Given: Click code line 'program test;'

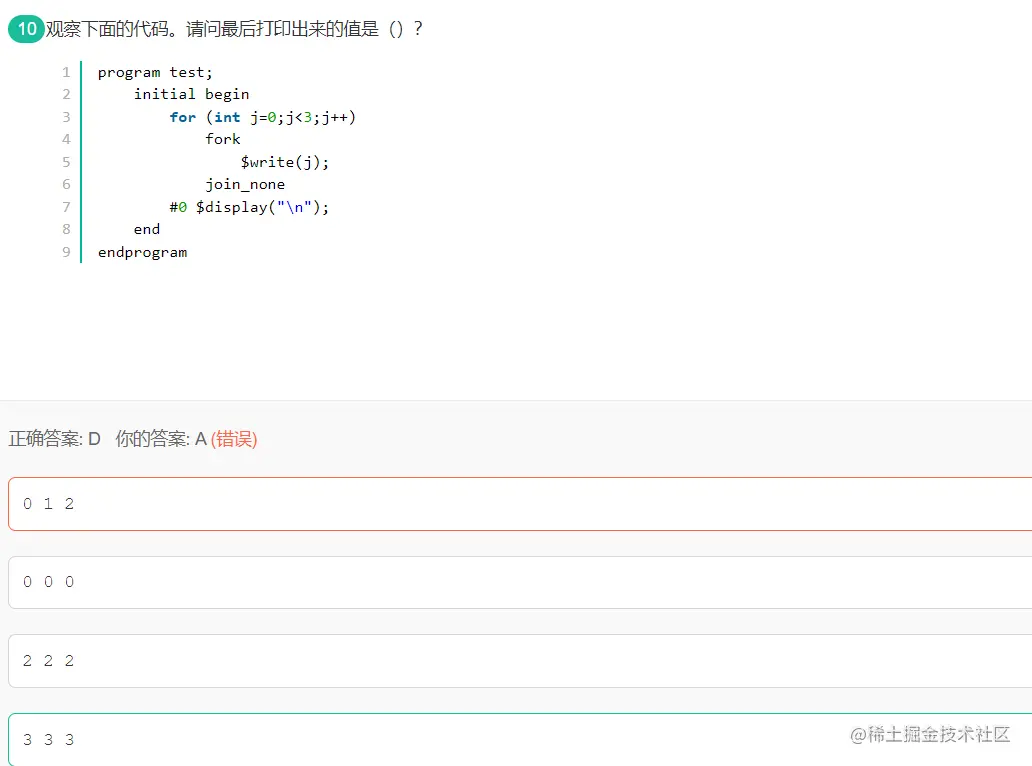Looking at the screenshot, I should (x=155, y=72).
